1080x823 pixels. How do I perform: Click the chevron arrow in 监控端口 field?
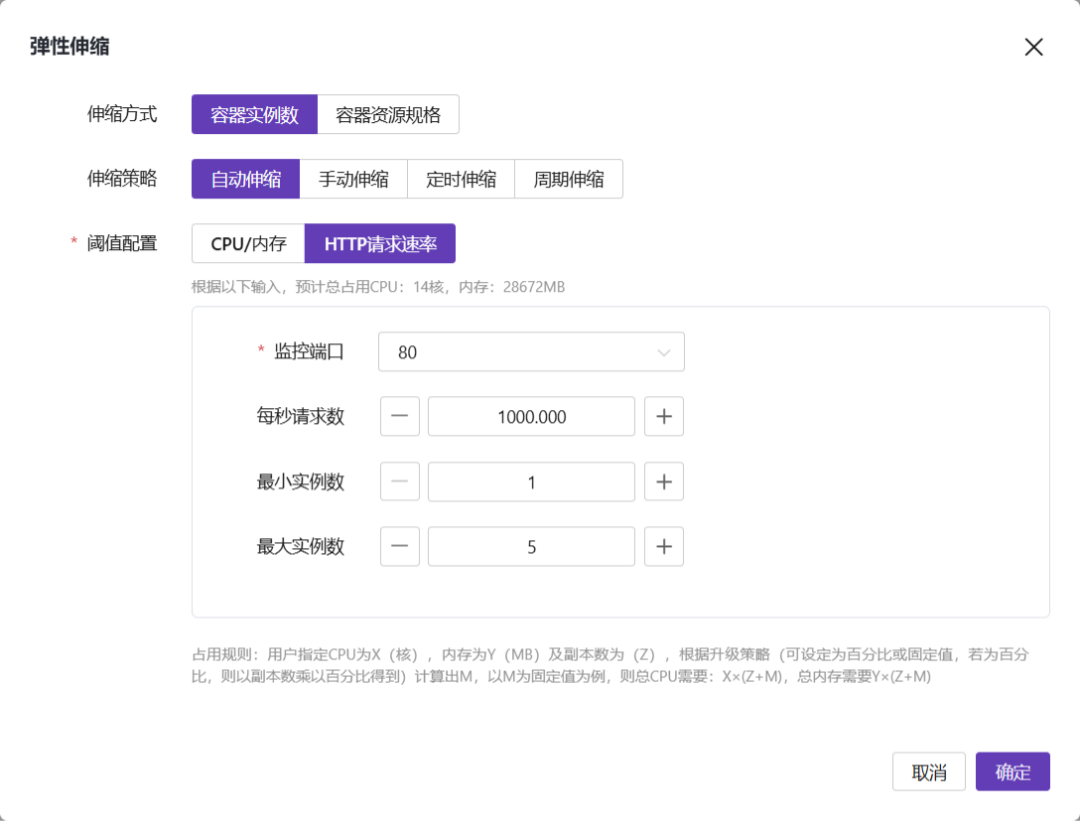(x=663, y=352)
